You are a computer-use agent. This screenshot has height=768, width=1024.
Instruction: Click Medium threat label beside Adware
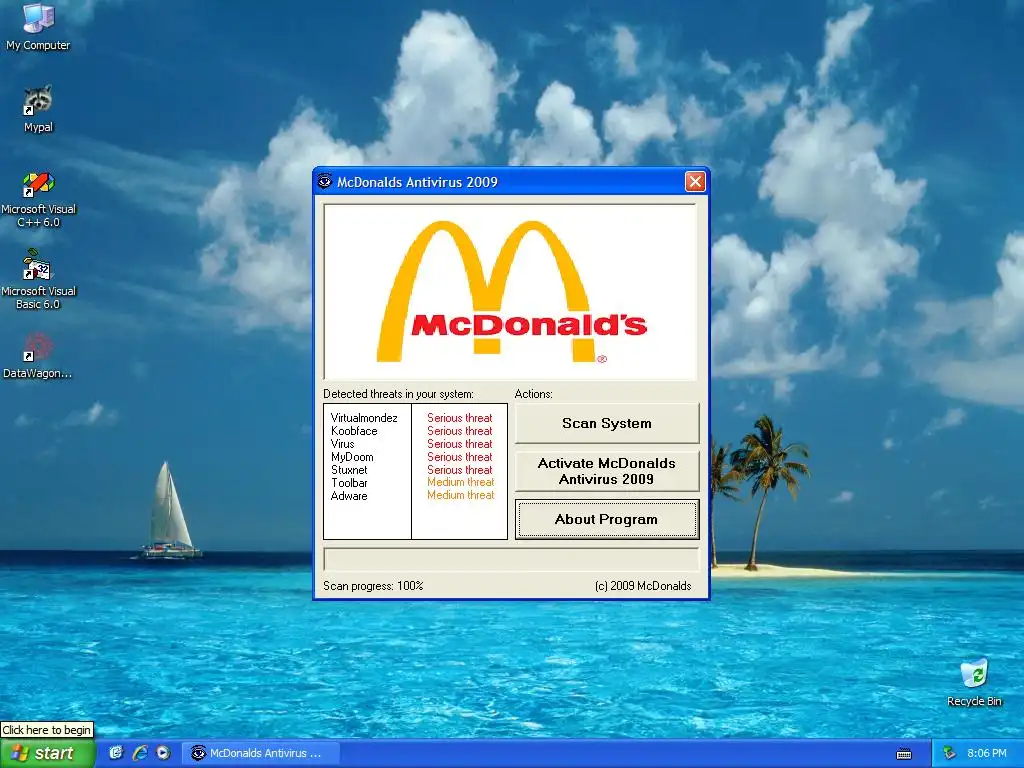click(x=461, y=496)
